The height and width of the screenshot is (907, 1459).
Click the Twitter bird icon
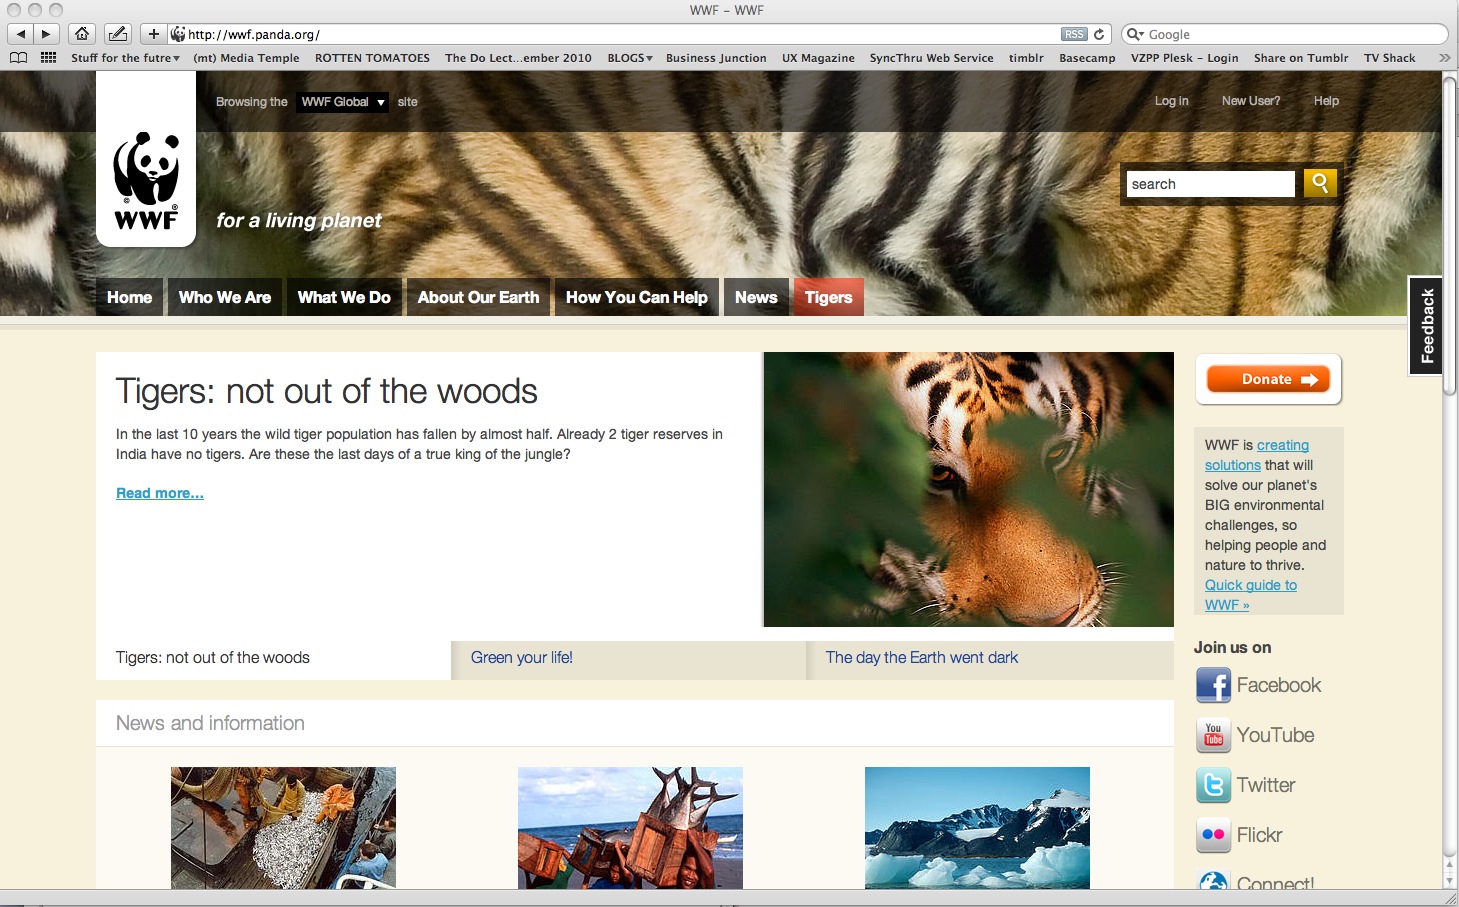1213,786
